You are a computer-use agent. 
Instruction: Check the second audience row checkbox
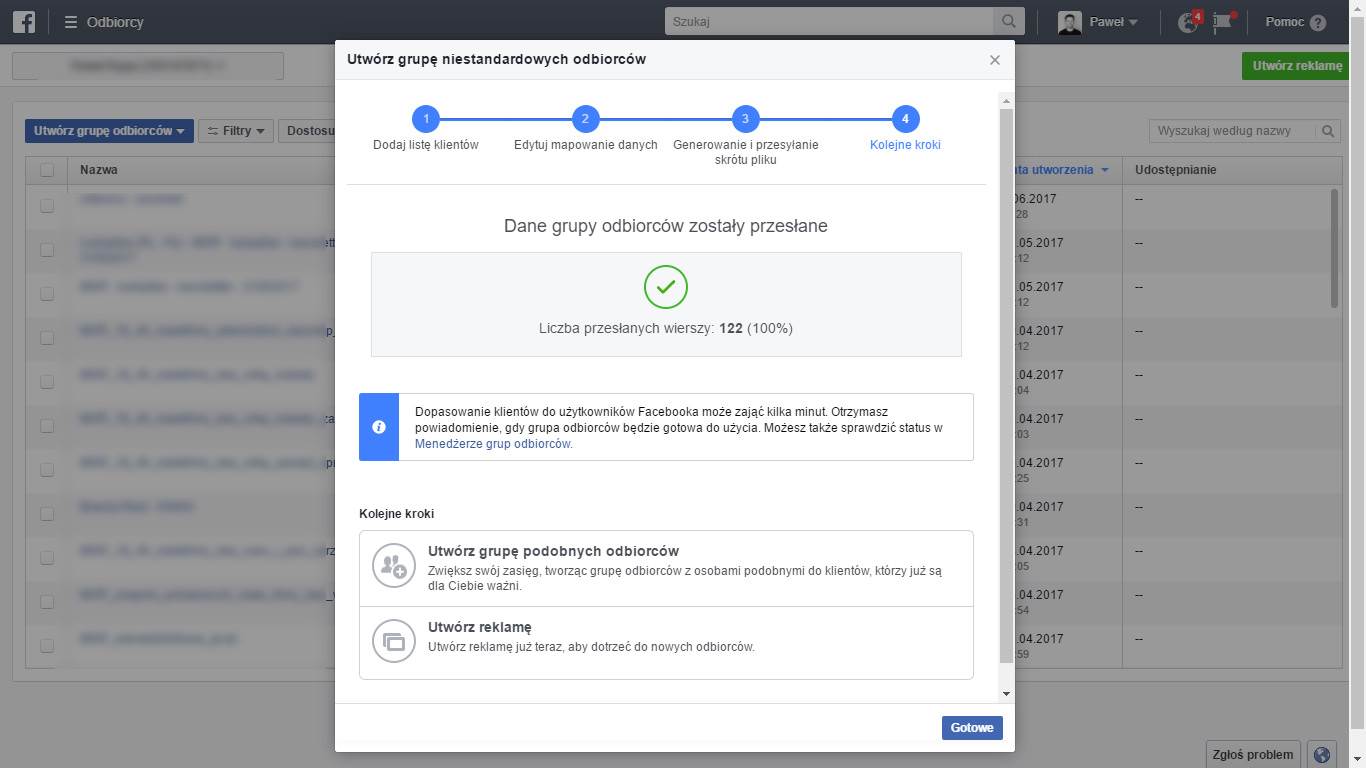[x=47, y=250]
